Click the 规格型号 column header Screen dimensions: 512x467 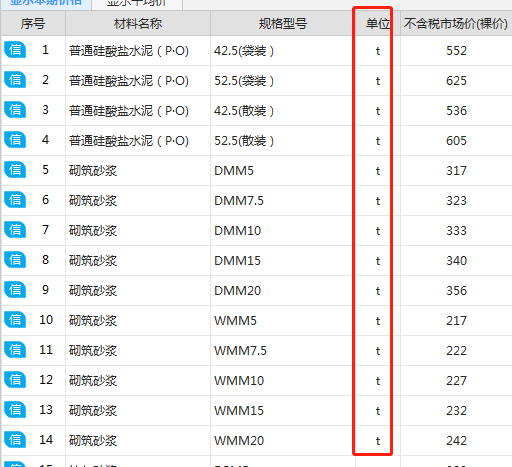click(283, 23)
